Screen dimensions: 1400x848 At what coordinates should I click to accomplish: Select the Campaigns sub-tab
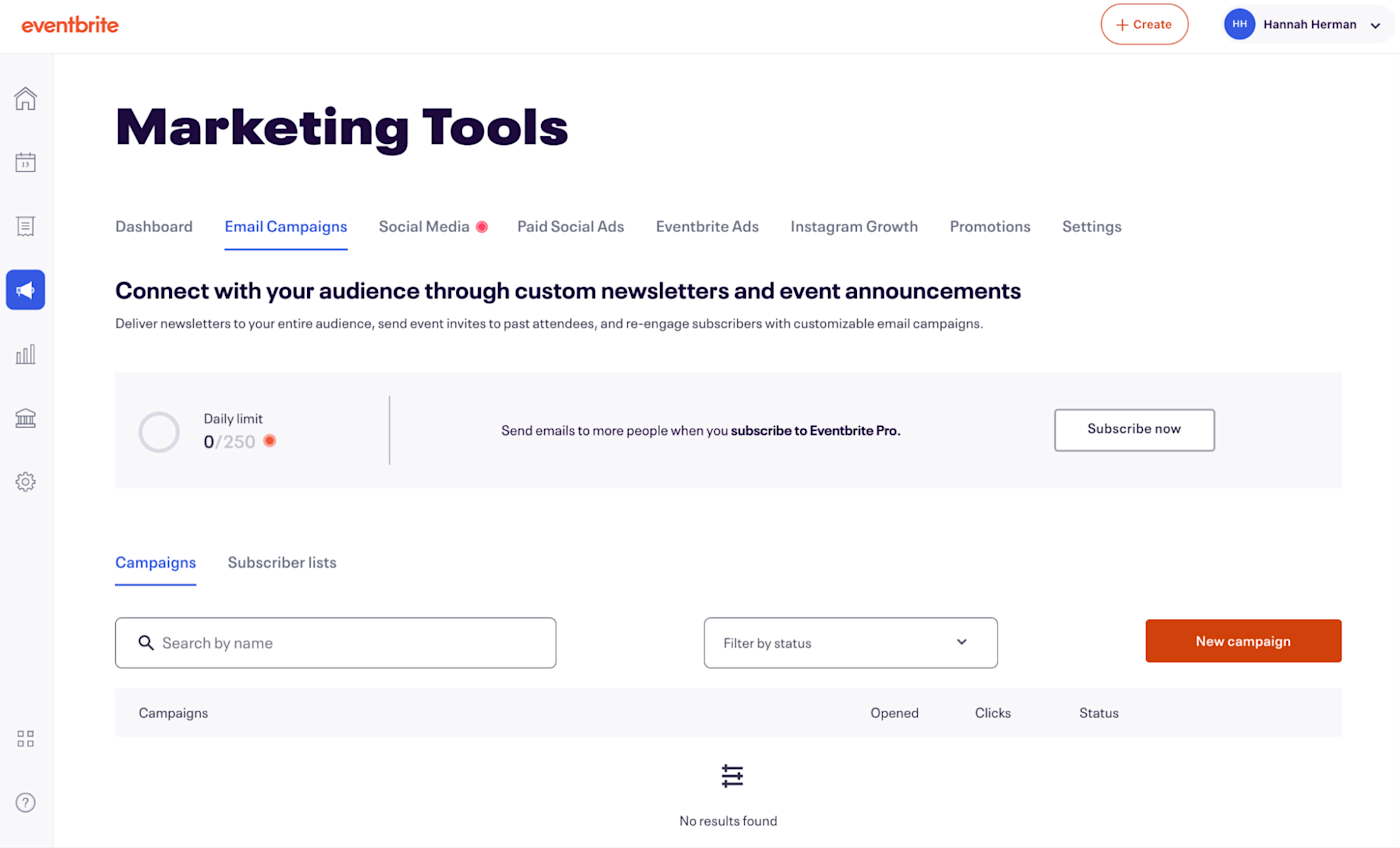[156, 563]
